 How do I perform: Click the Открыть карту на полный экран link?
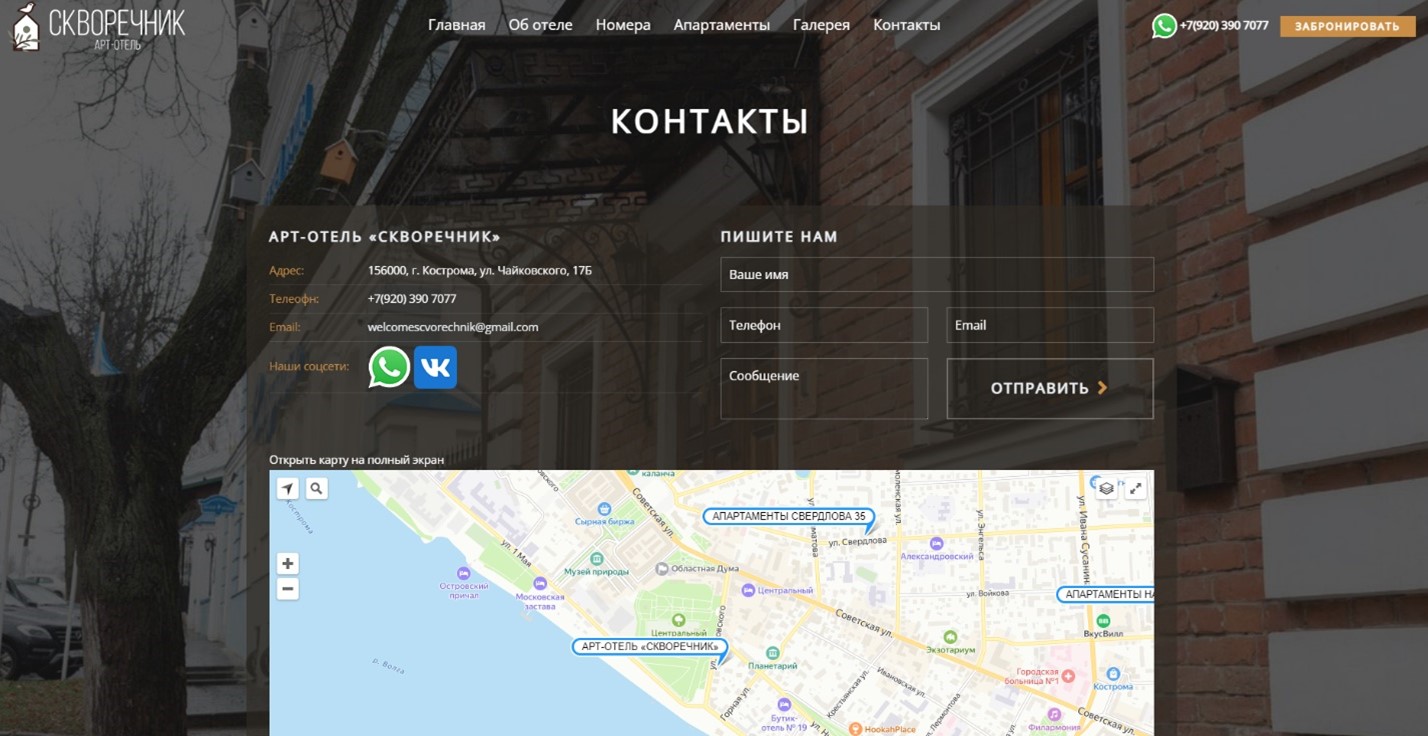coord(356,460)
